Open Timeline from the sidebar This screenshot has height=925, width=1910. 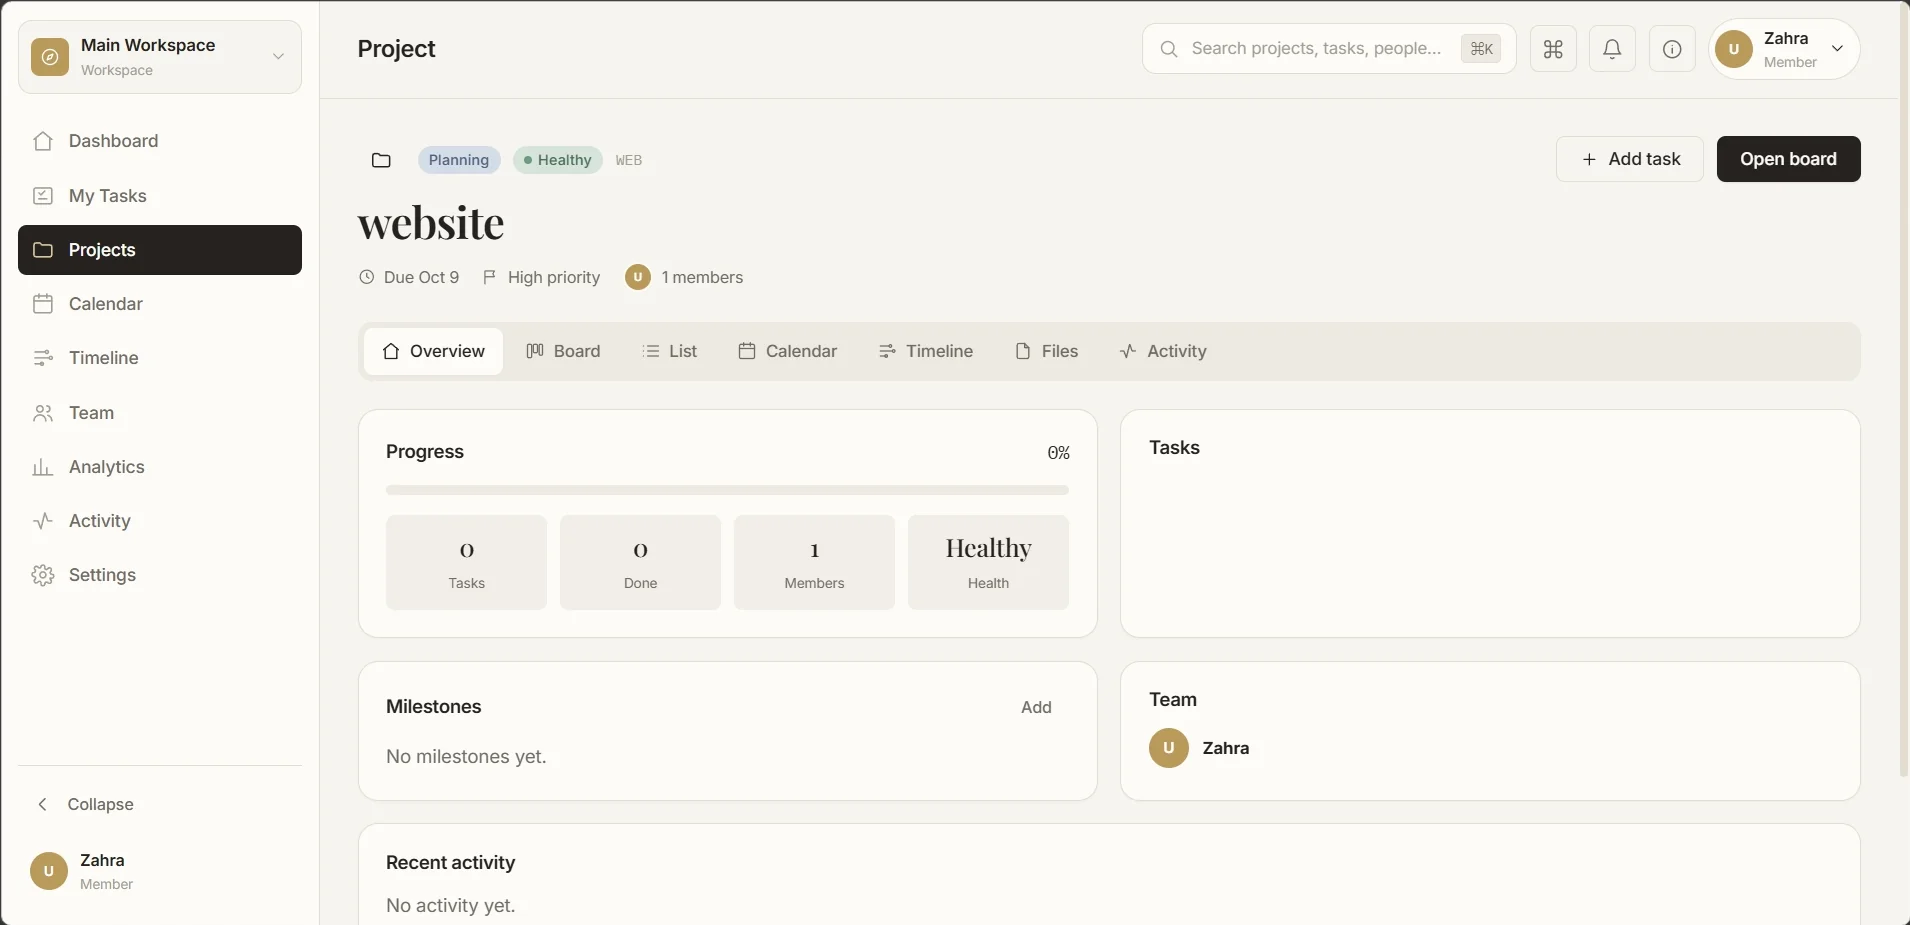point(160,358)
